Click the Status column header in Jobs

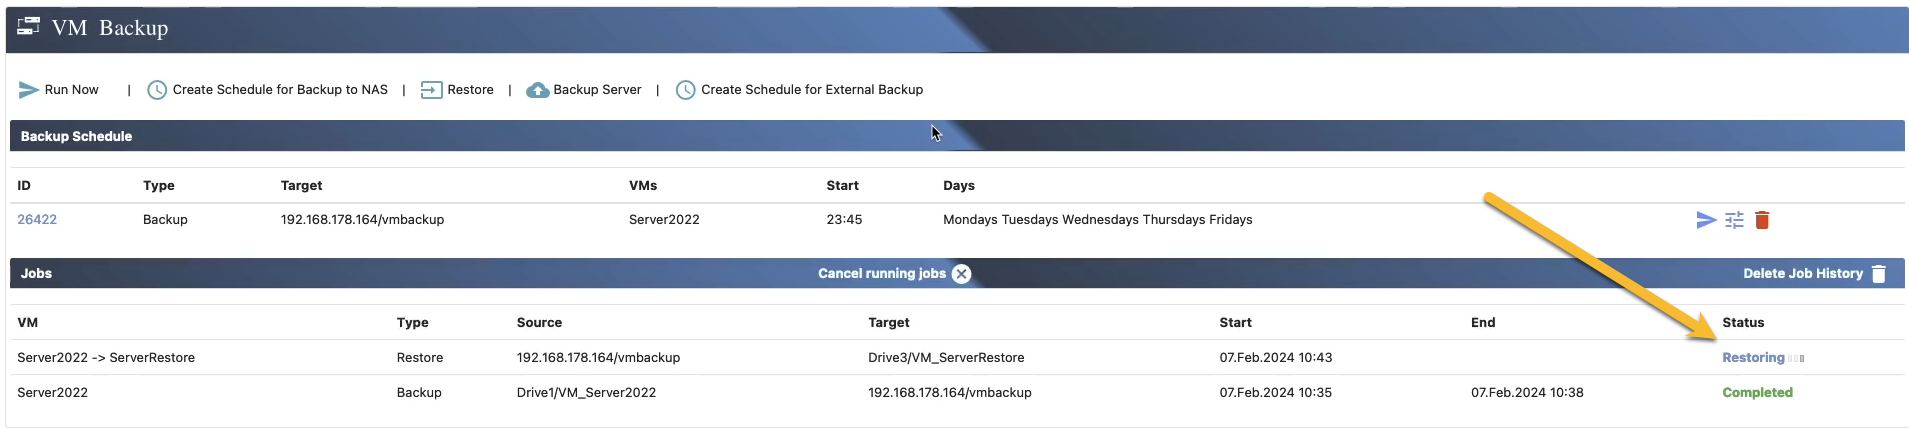click(x=1743, y=323)
